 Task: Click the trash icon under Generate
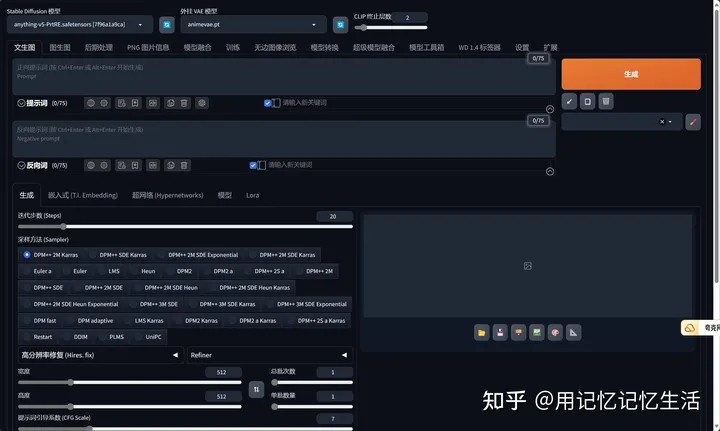coord(606,101)
